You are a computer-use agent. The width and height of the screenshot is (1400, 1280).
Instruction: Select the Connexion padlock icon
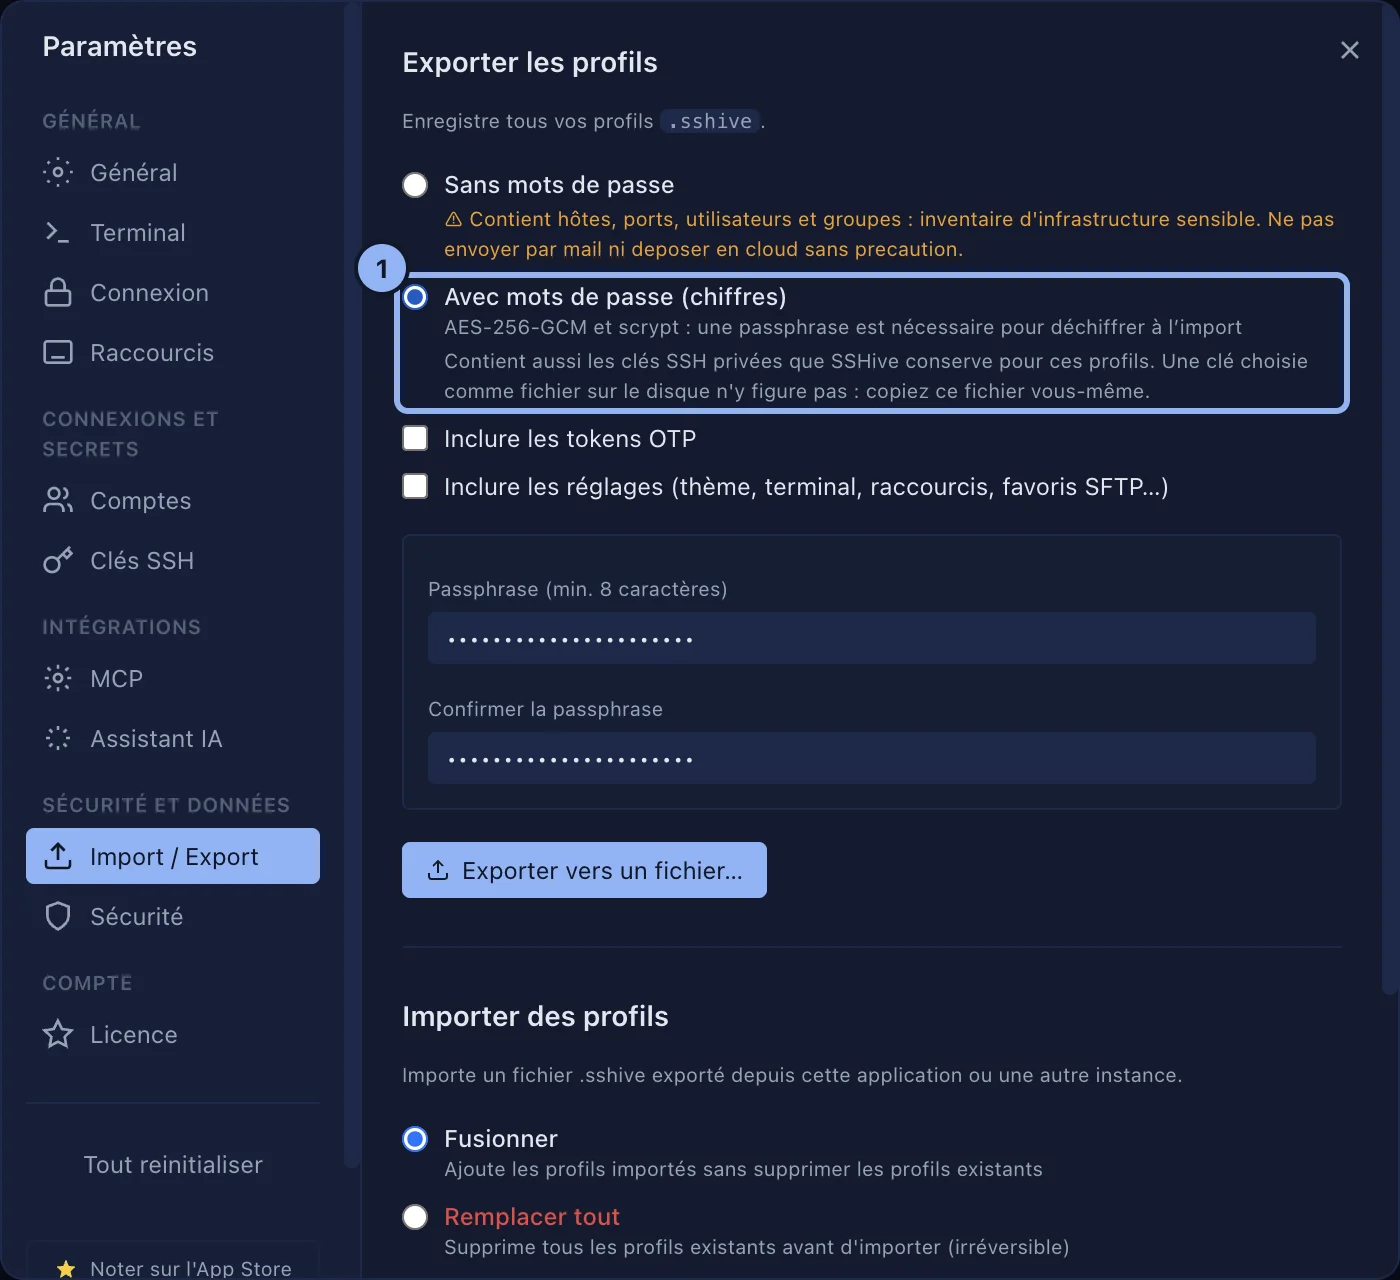[58, 292]
